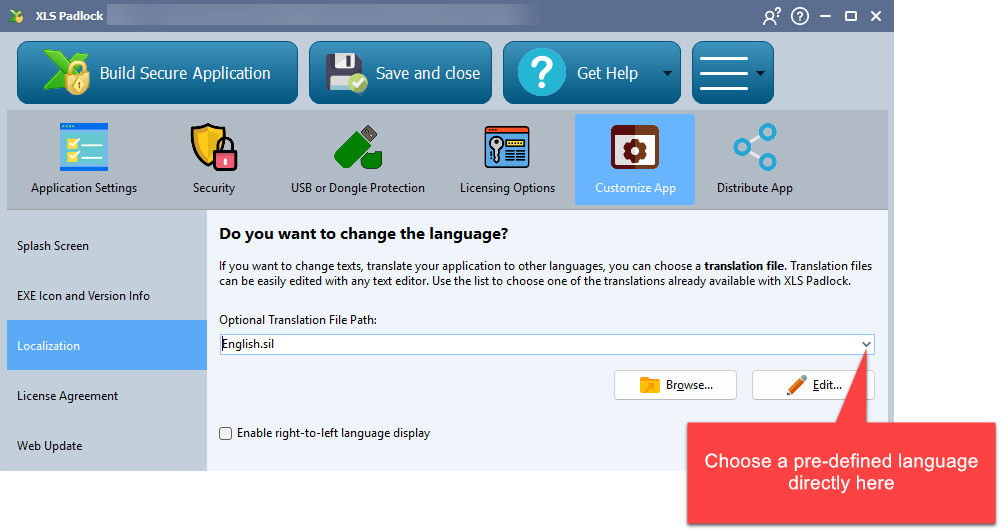1002x532 pixels.
Task: Open the Web Update page
Action: [x=49, y=446]
